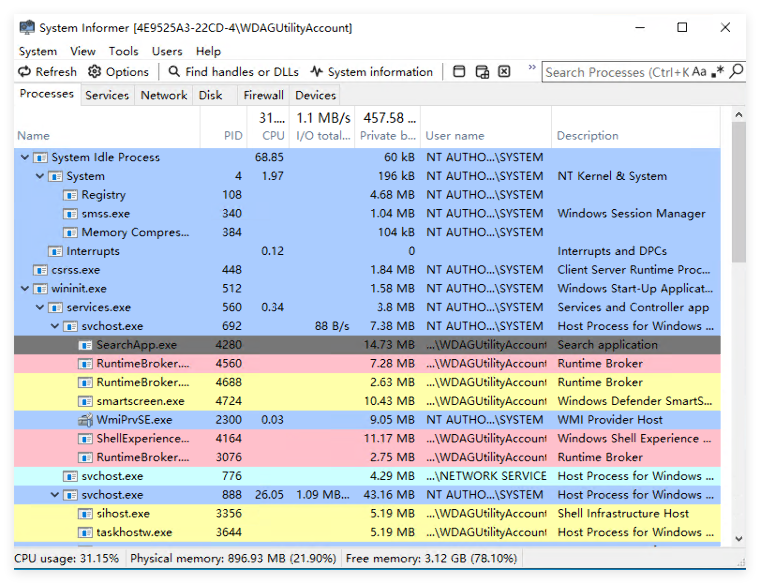The width and height of the screenshot is (760, 584).
Task: Click the svchost.exe PID 776 icon
Action: pos(70,476)
